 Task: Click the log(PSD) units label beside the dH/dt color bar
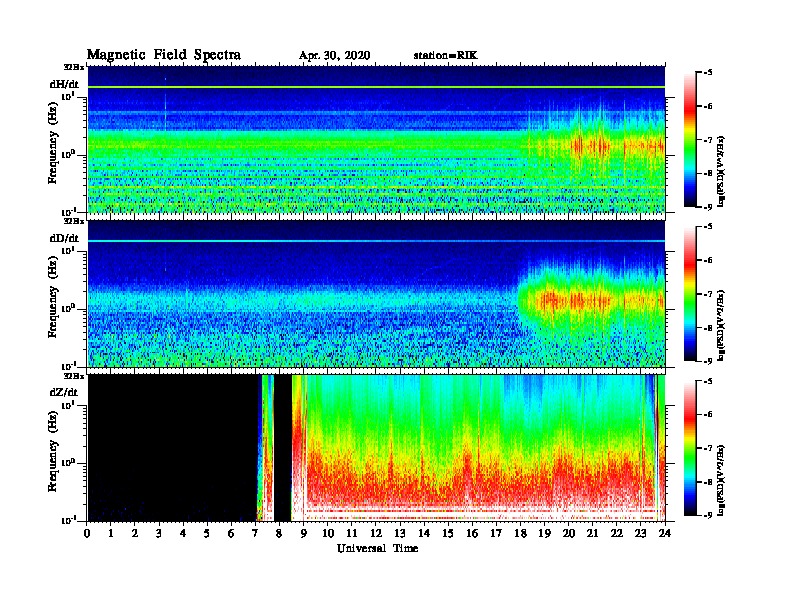(721, 171)
